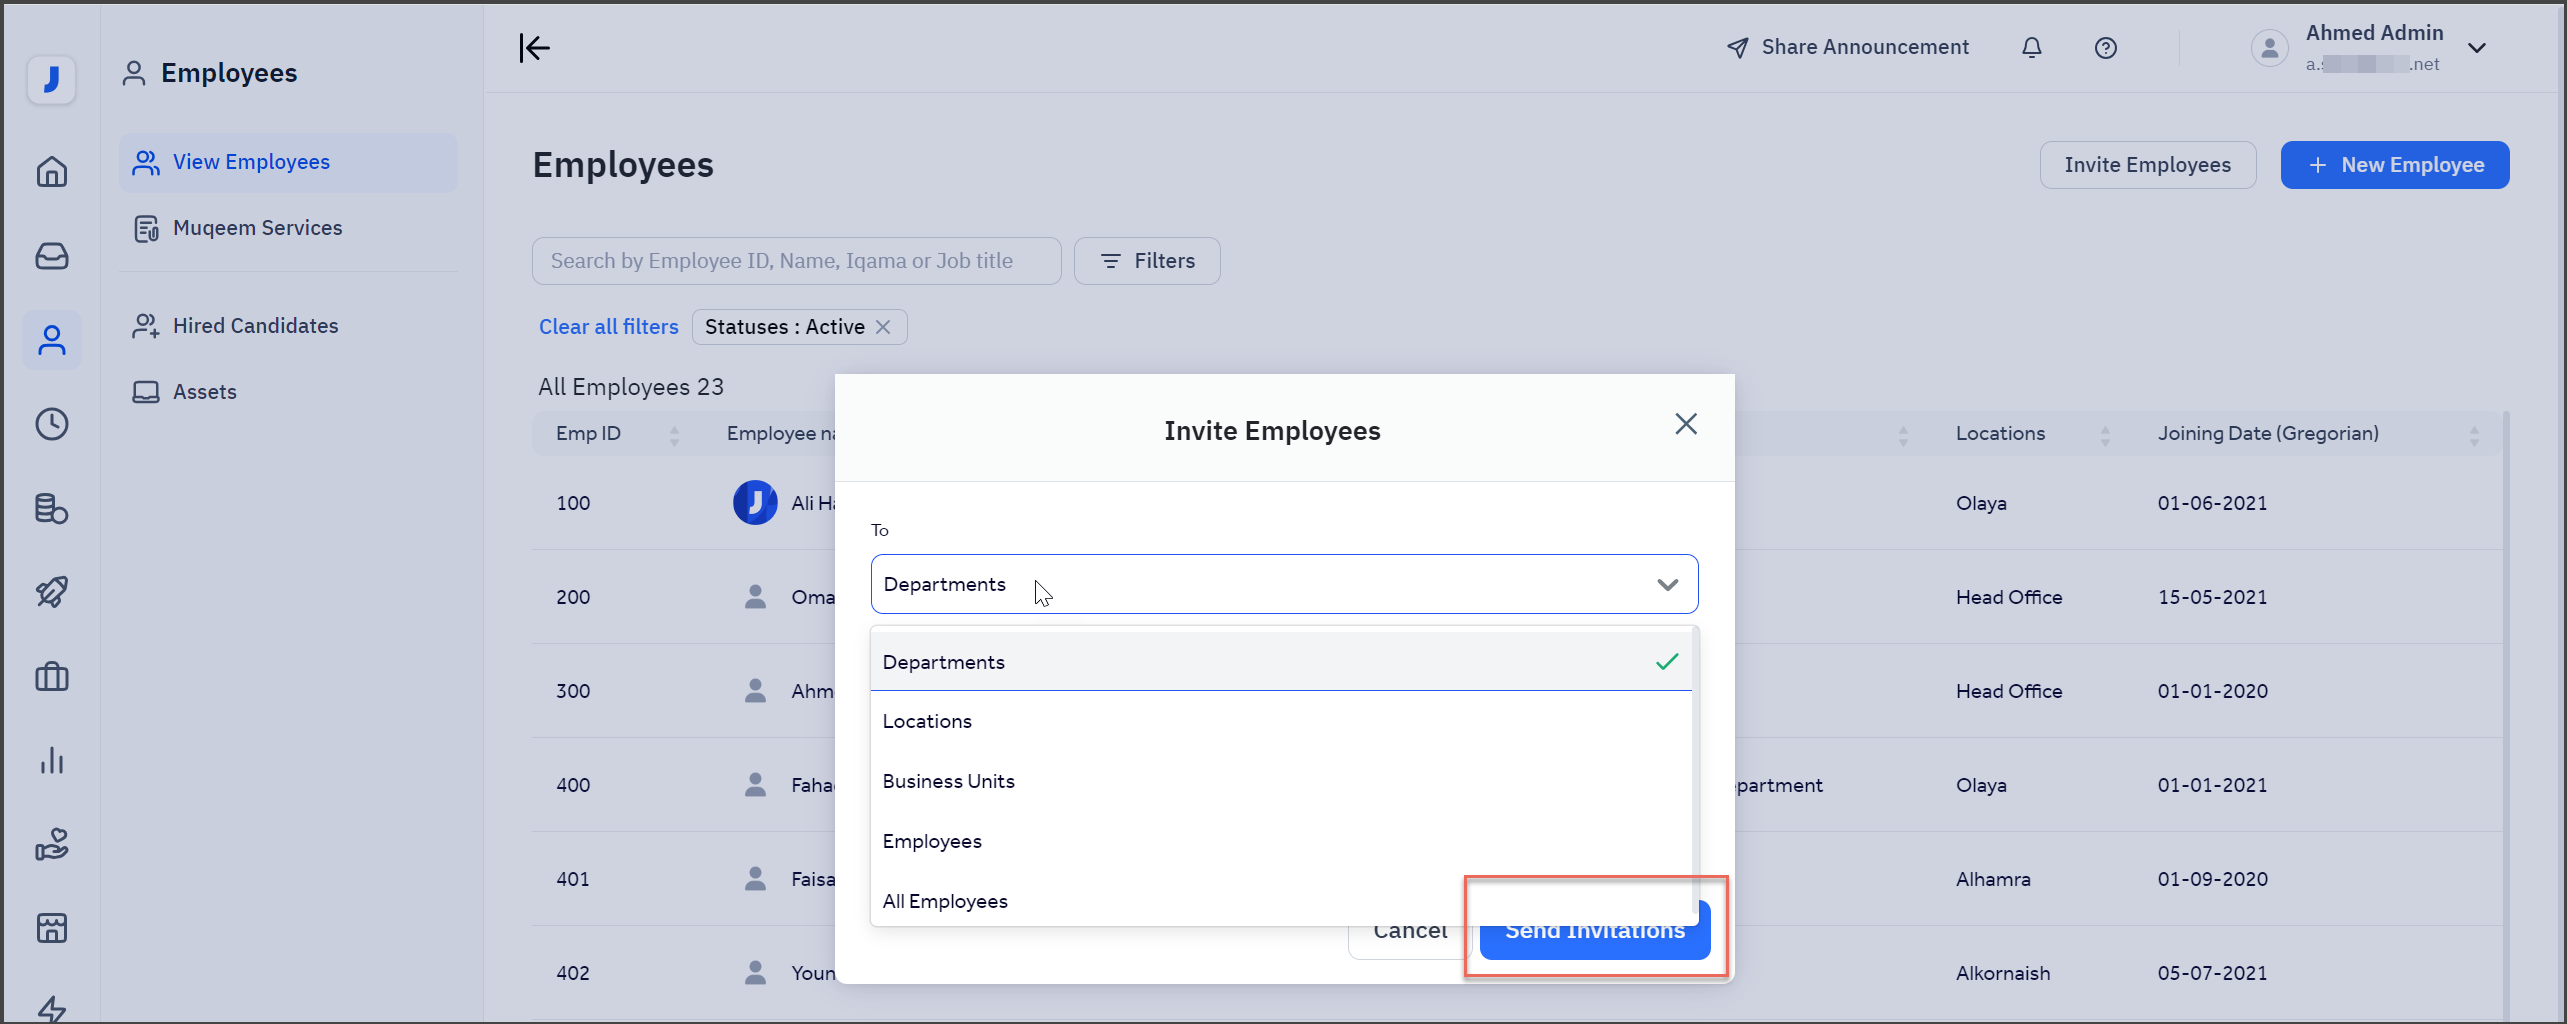
Task: Click the Clear all filters link
Action: pos(608,326)
